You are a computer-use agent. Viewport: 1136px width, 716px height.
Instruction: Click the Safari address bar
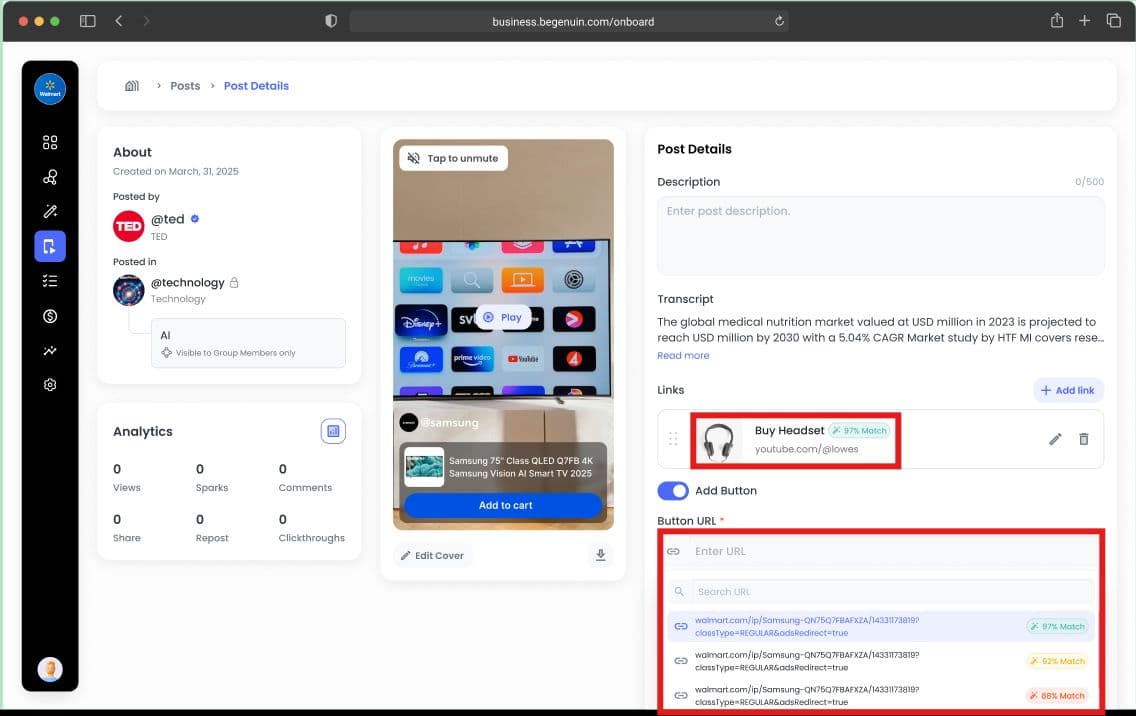(x=569, y=21)
